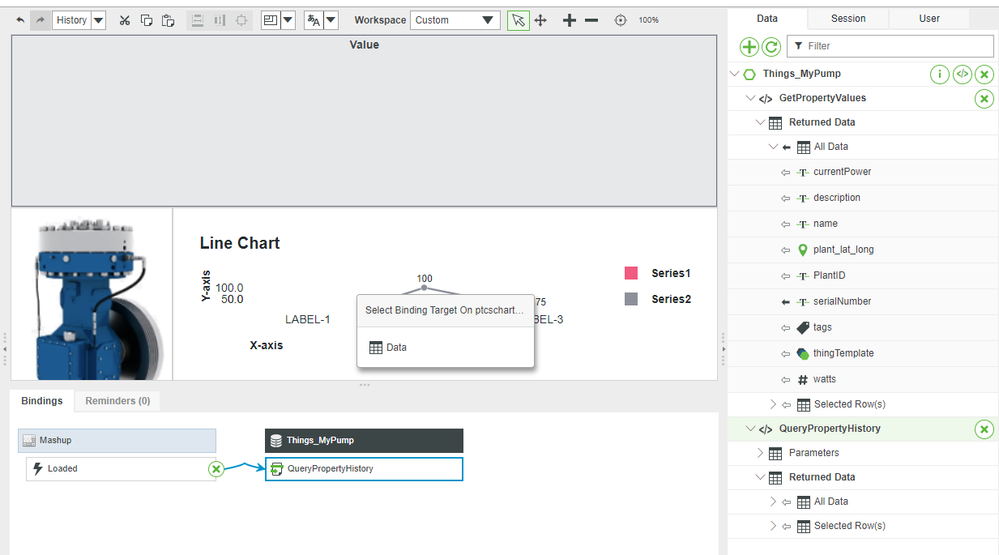Click the zoom in plus icon
Image resolution: width=999 pixels, height=555 pixels.
569,20
